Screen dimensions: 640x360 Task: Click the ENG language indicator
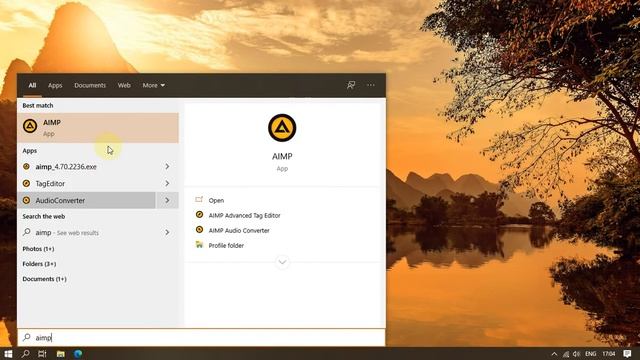tap(591, 354)
